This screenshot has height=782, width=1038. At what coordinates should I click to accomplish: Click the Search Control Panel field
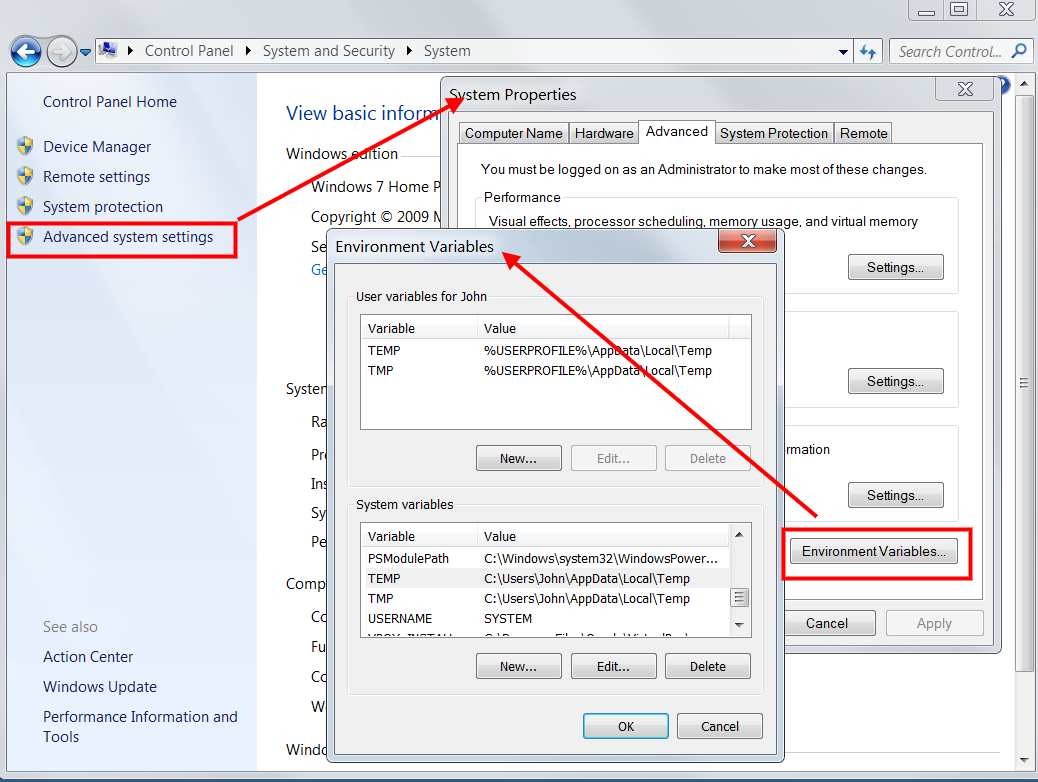point(961,51)
